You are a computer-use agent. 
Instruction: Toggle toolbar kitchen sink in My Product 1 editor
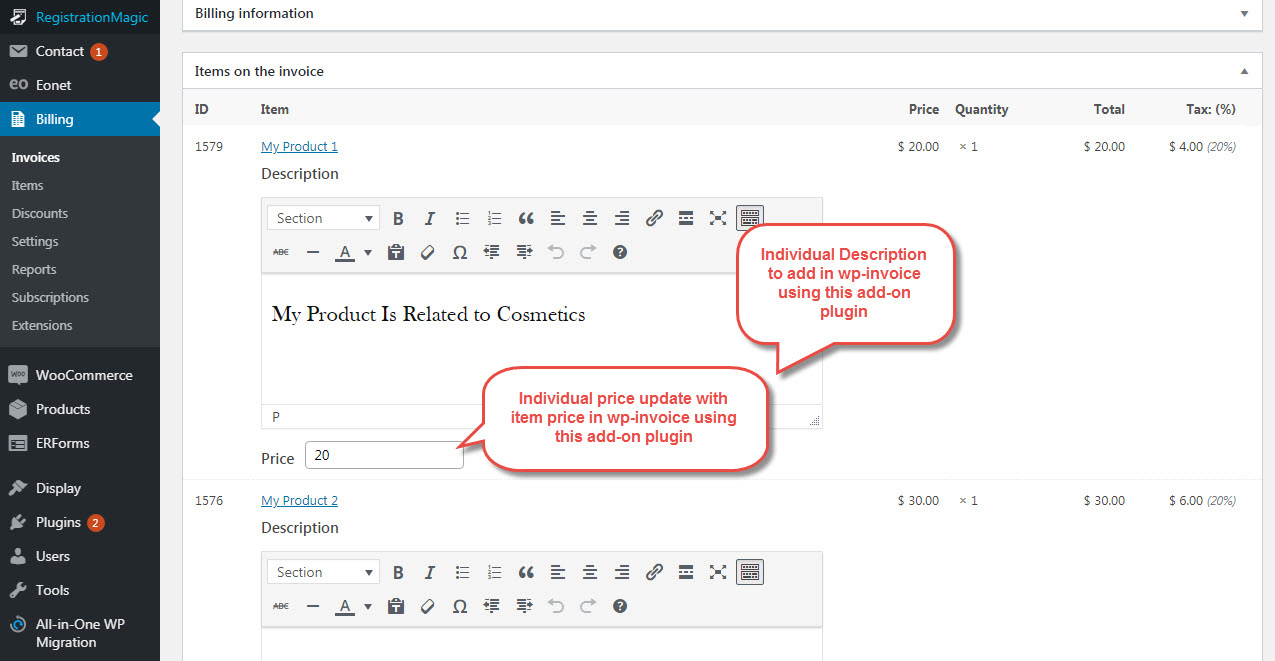pyautogui.click(x=750, y=218)
